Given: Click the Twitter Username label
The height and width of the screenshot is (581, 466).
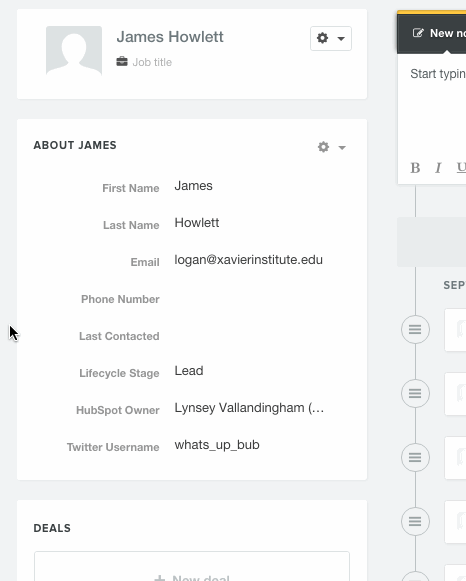Looking at the screenshot, I should click(113, 447).
